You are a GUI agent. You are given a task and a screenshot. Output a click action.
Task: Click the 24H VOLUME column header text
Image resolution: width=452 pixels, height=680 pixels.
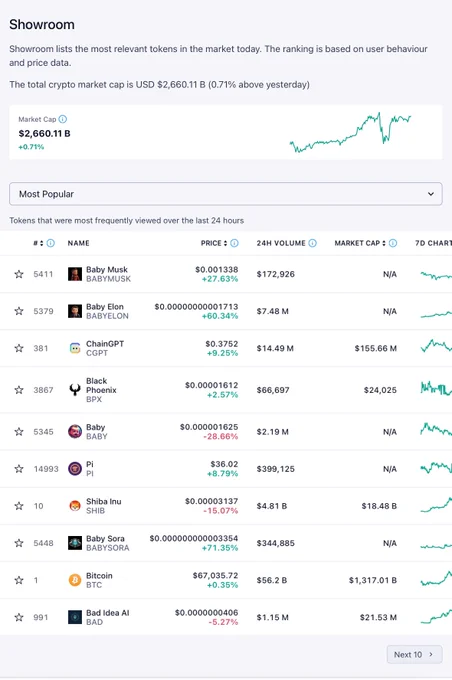281,243
